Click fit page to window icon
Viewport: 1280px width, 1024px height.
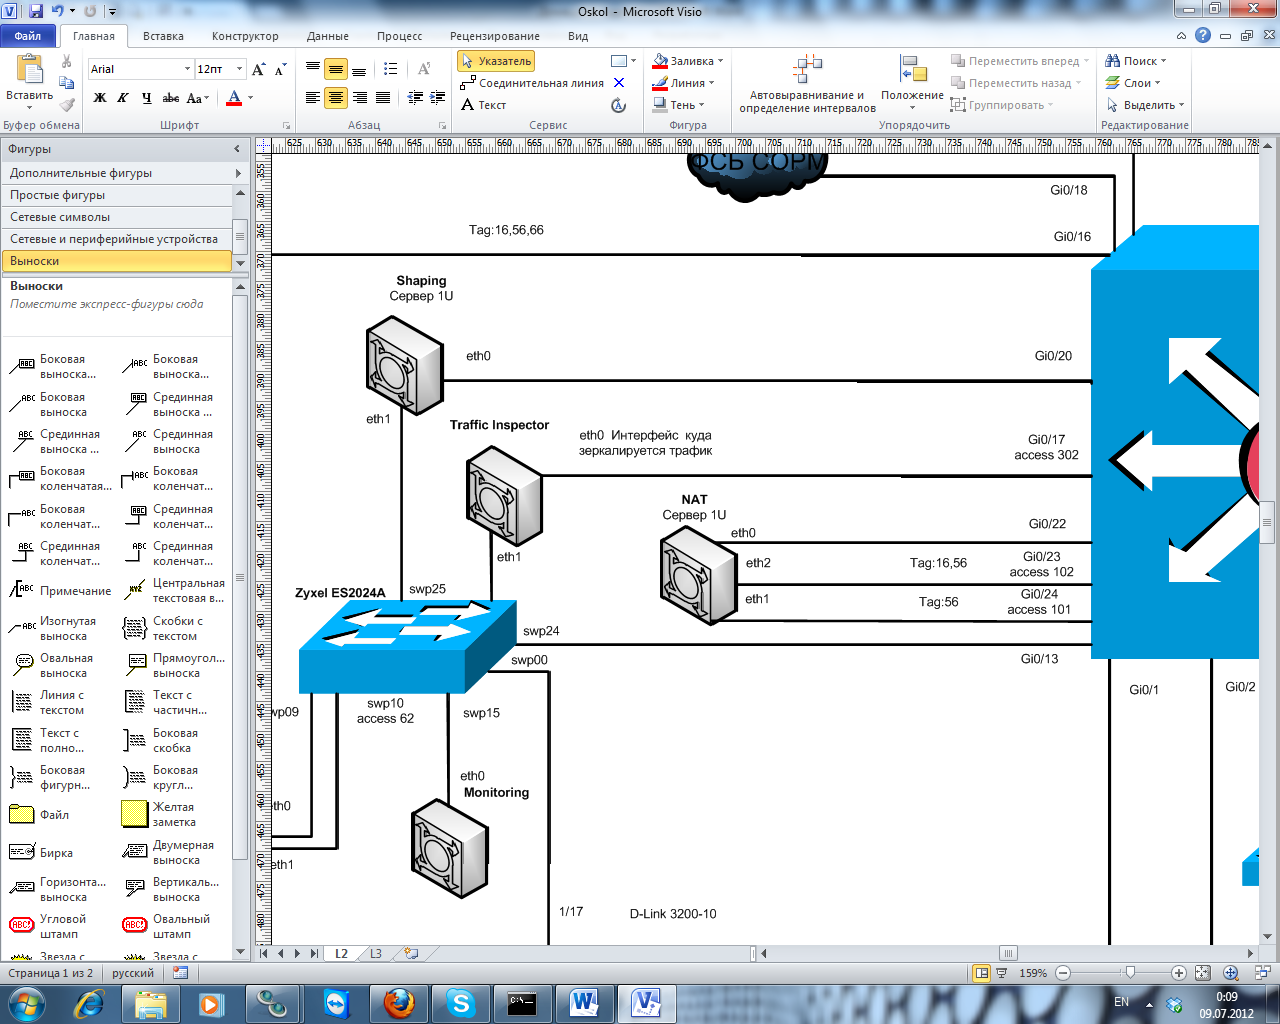click(1203, 972)
